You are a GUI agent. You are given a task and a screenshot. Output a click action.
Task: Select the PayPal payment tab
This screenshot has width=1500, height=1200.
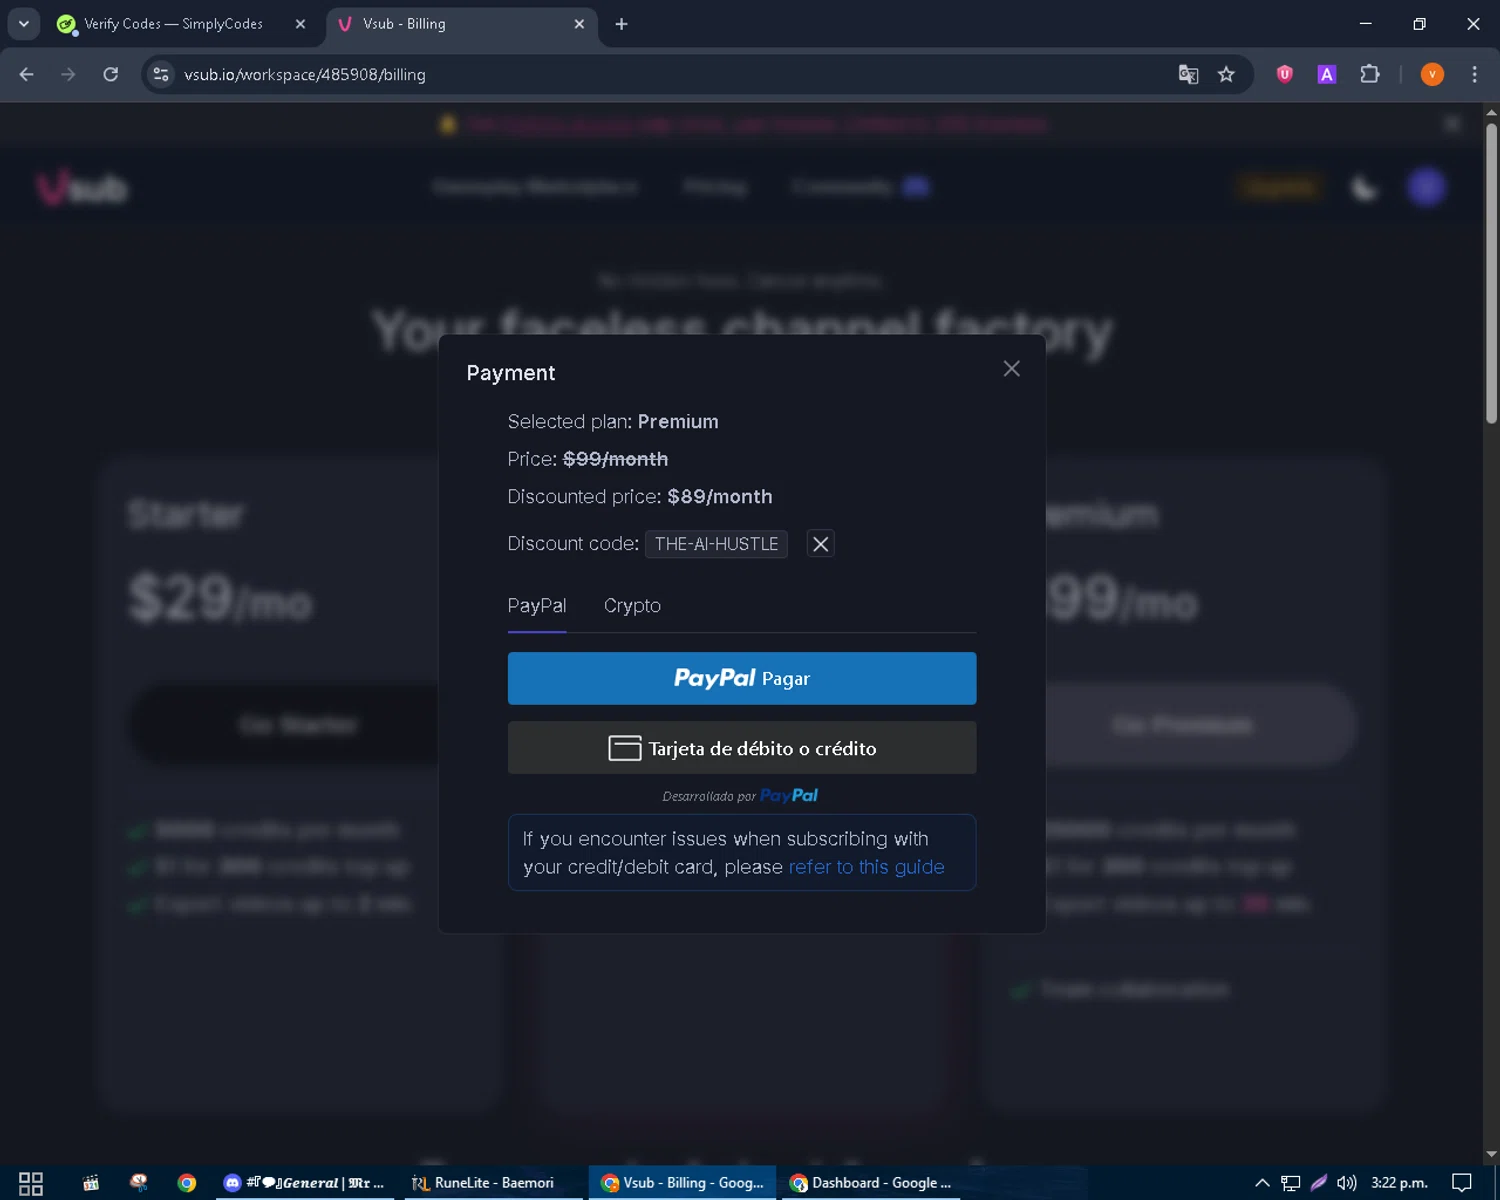point(537,606)
